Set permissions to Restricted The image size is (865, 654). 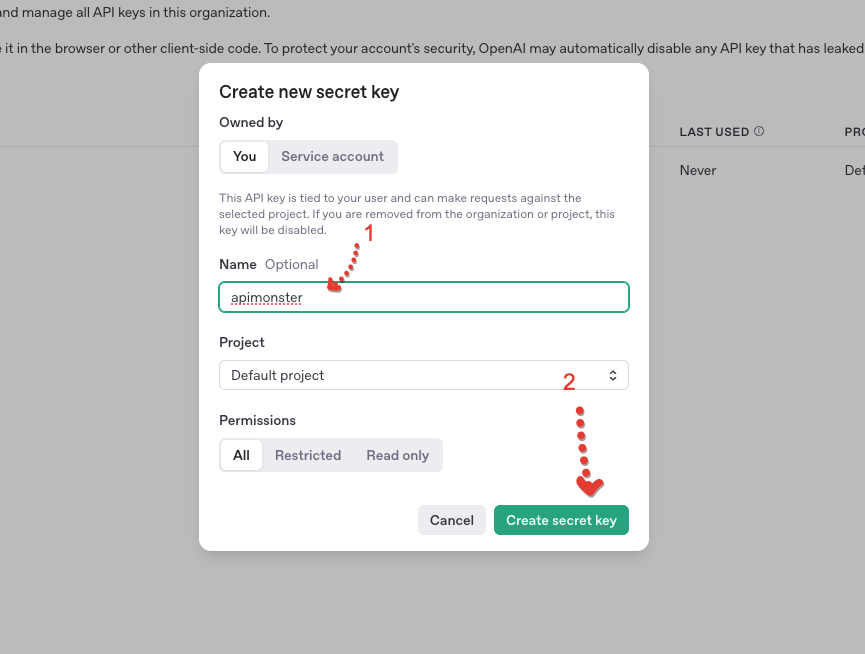point(308,455)
